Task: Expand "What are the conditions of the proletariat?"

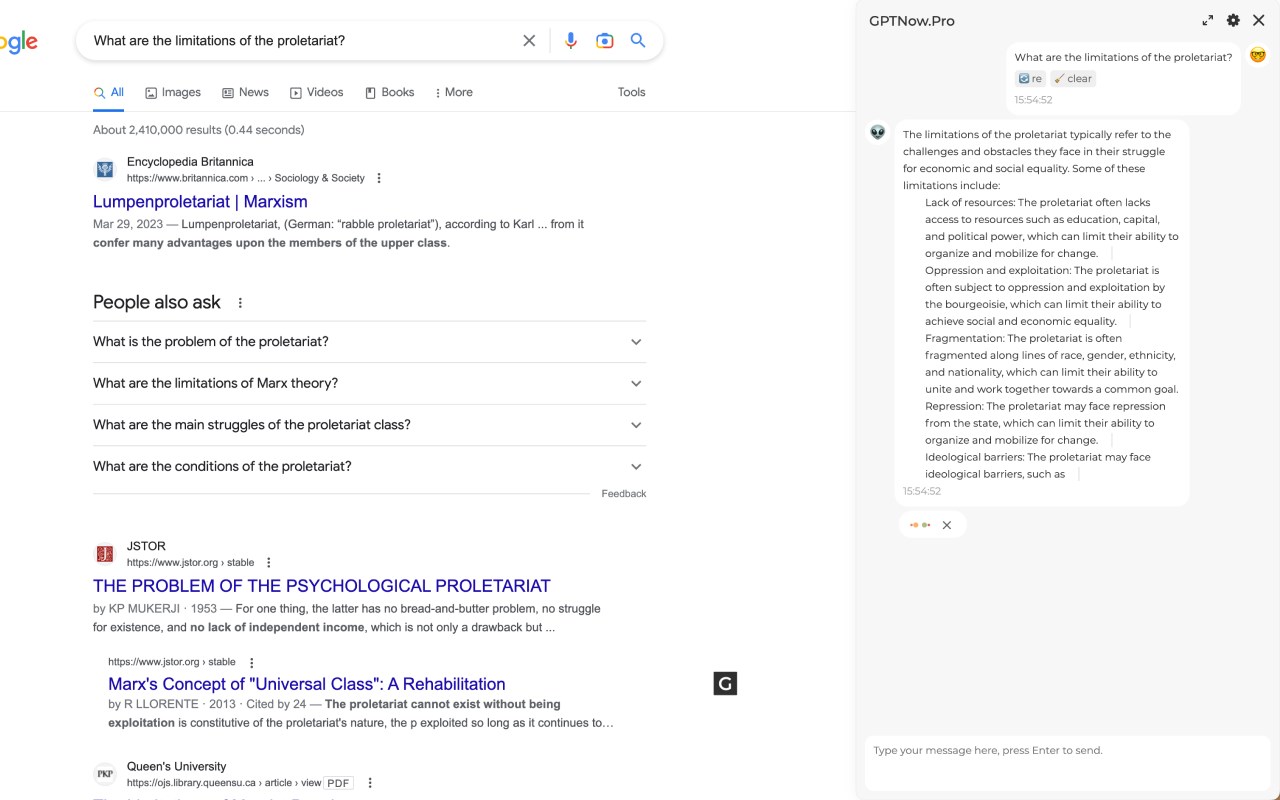Action: tap(636, 466)
